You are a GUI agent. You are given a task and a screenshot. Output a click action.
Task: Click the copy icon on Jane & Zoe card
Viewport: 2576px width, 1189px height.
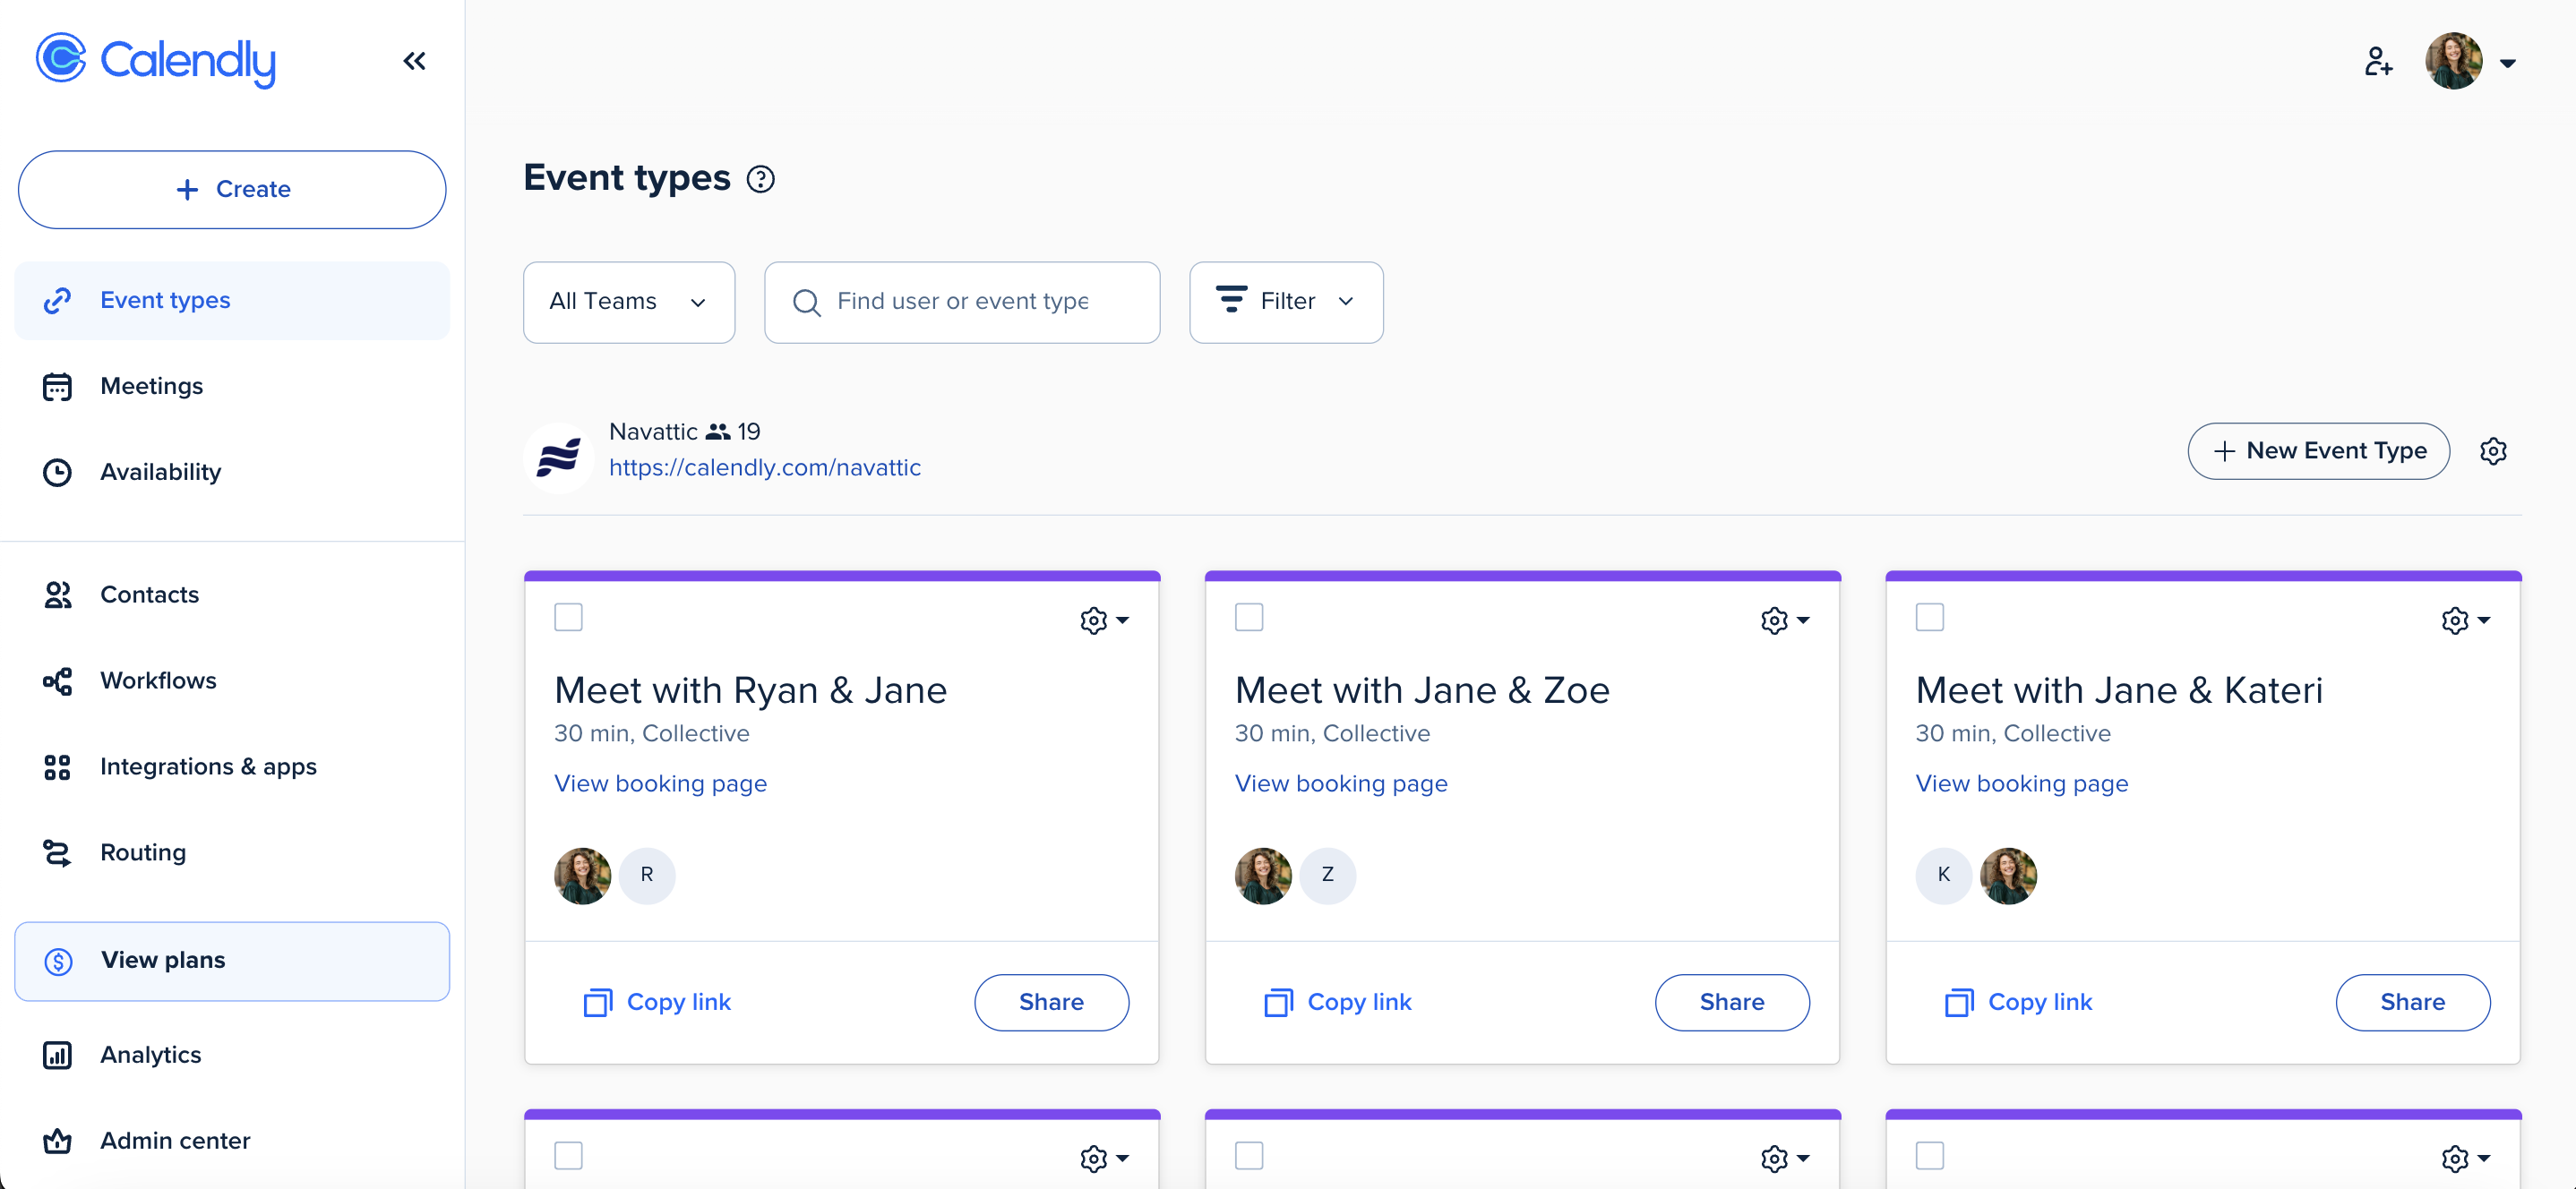pyautogui.click(x=1278, y=1002)
